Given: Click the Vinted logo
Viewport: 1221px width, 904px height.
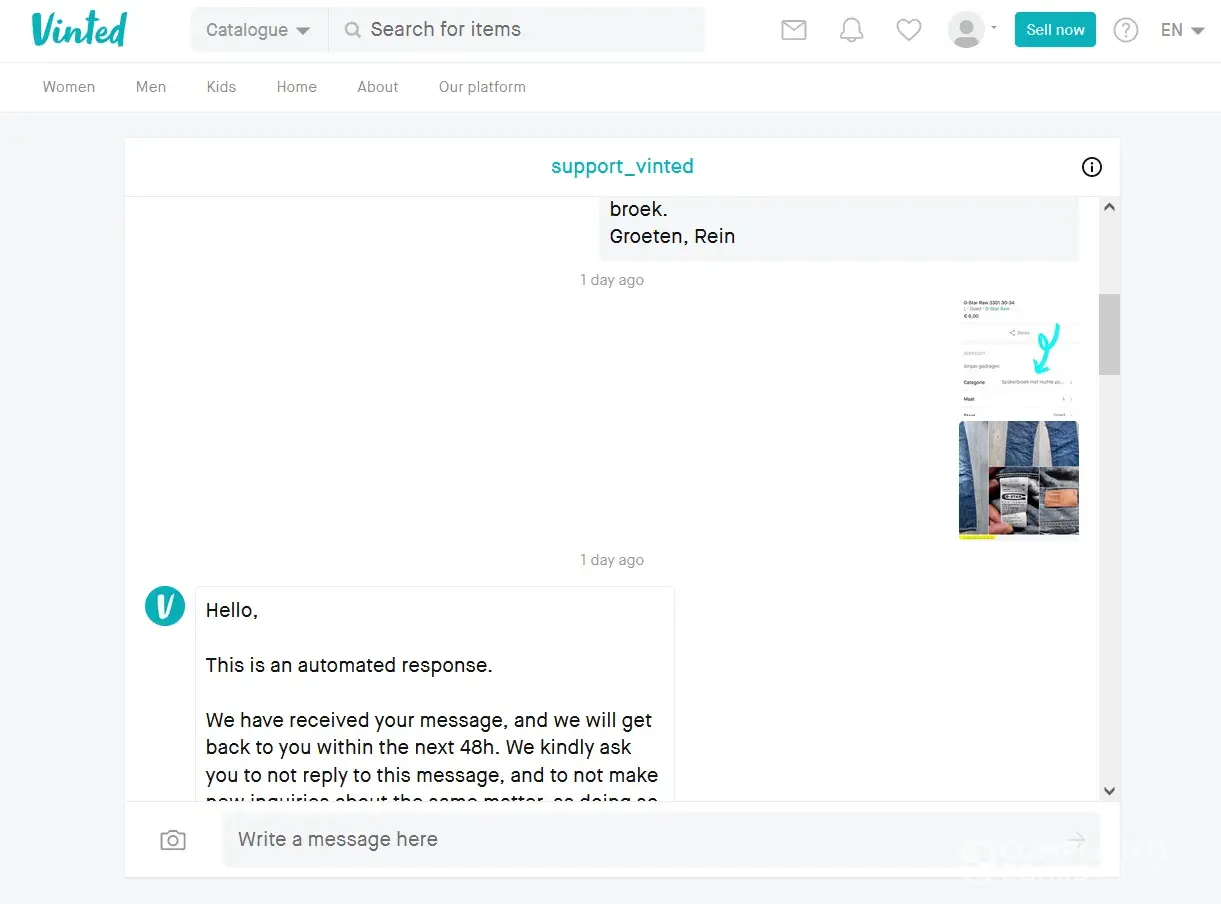Looking at the screenshot, I should [79, 30].
